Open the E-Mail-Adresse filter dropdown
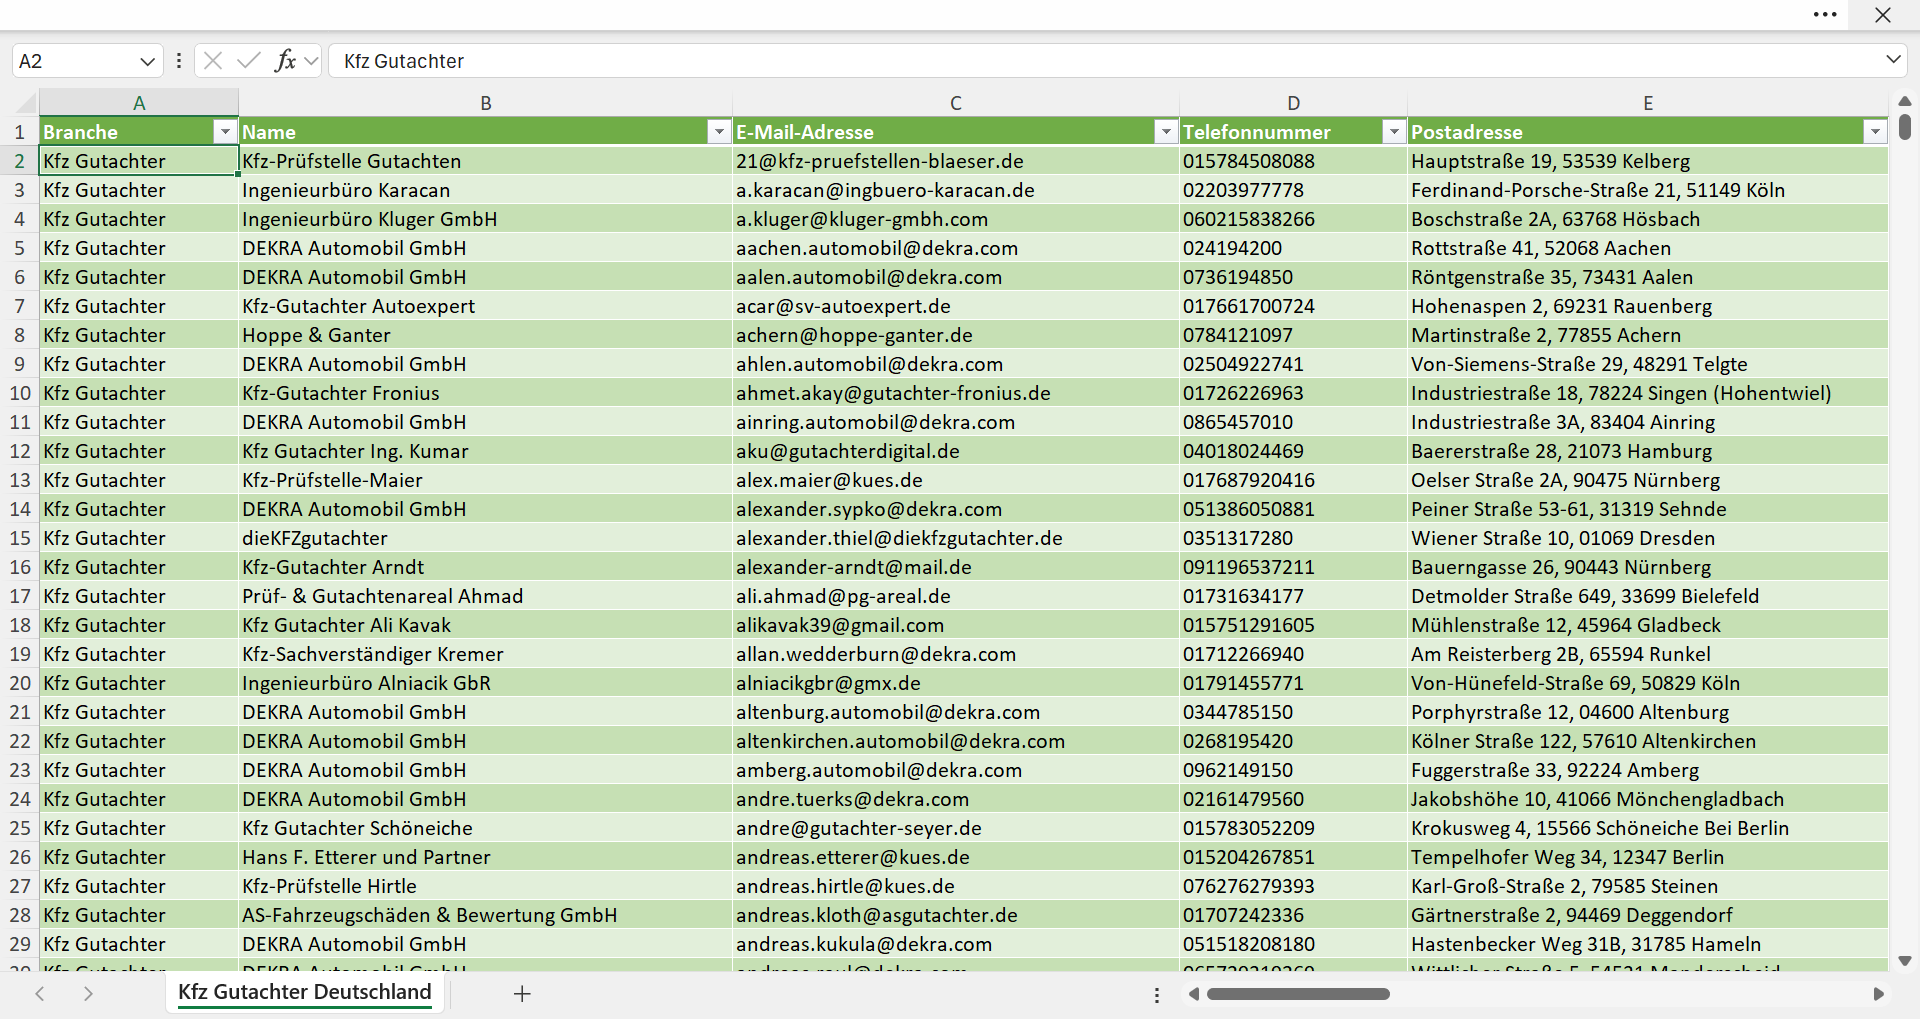Viewport: 1920px width, 1019px height. (x=1166, y=132)
